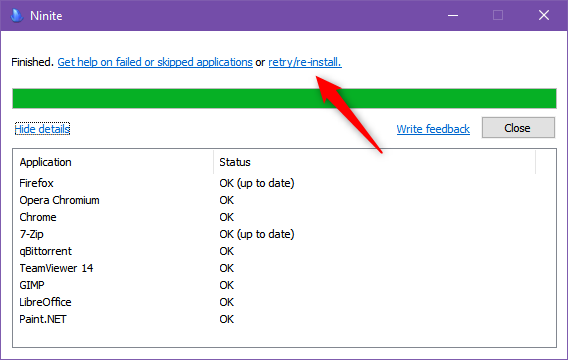This screenshot has width=568, height=360.
Task: Click the Ninite logo icon in title bar
Action: [17, 15]
